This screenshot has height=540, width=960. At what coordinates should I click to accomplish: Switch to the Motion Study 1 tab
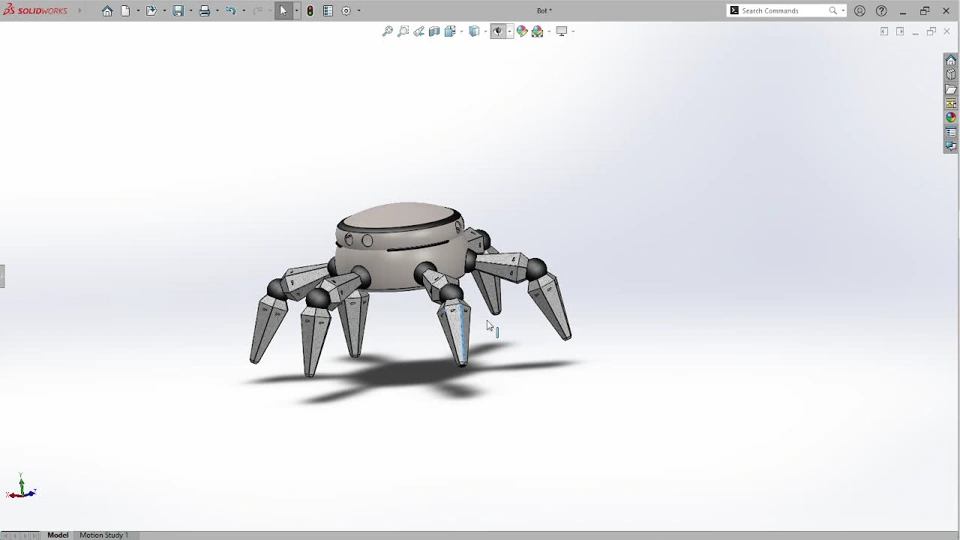(103, 535)
